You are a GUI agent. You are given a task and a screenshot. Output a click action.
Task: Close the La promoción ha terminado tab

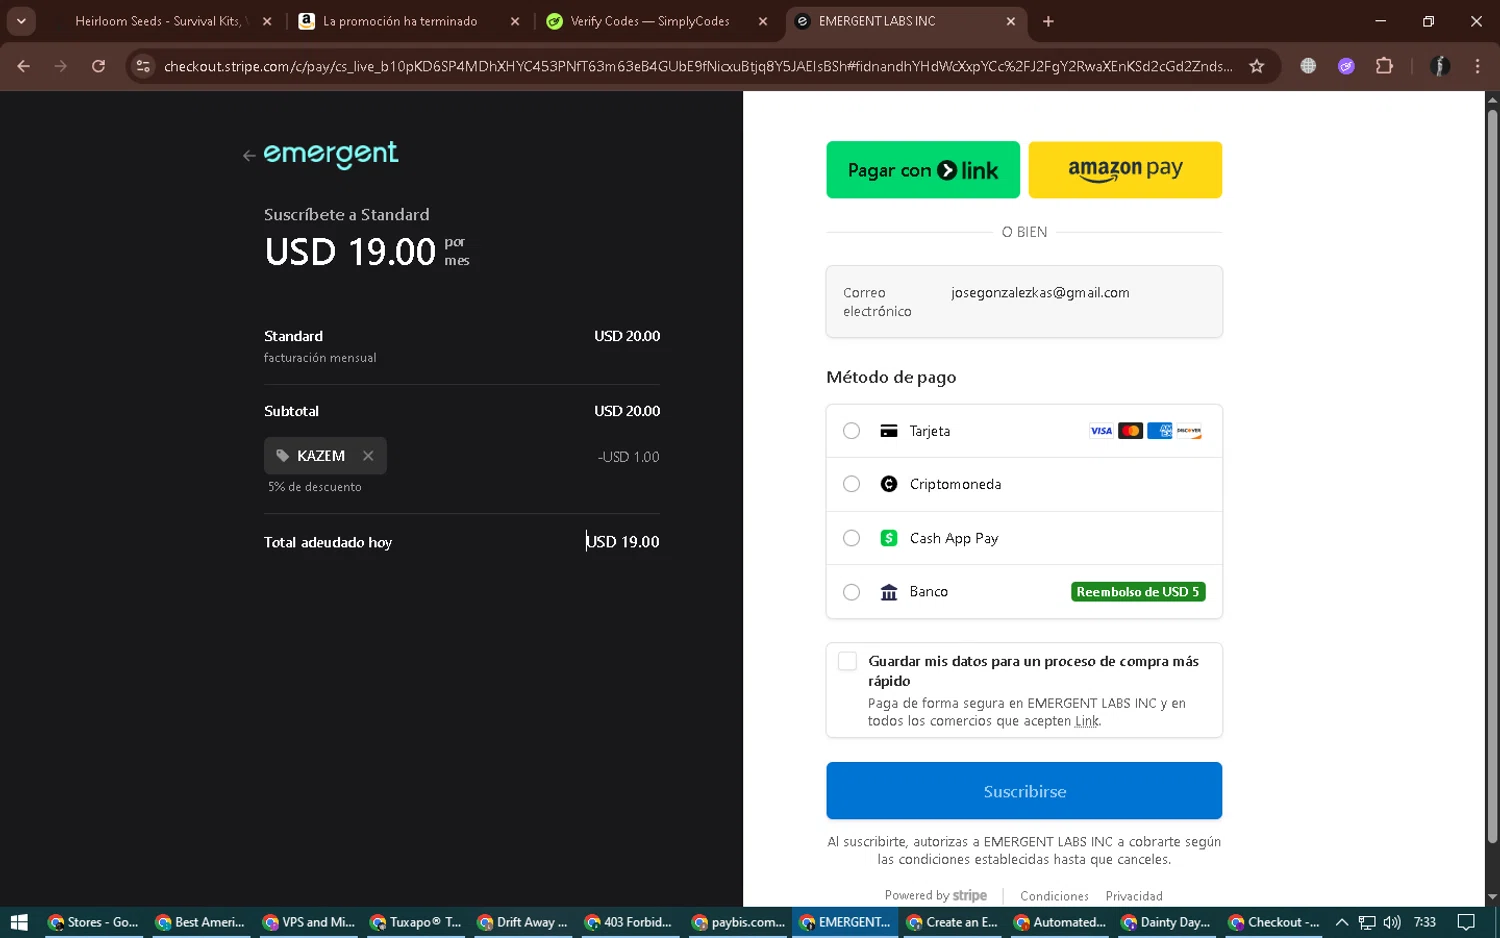[x=515, y=21]
